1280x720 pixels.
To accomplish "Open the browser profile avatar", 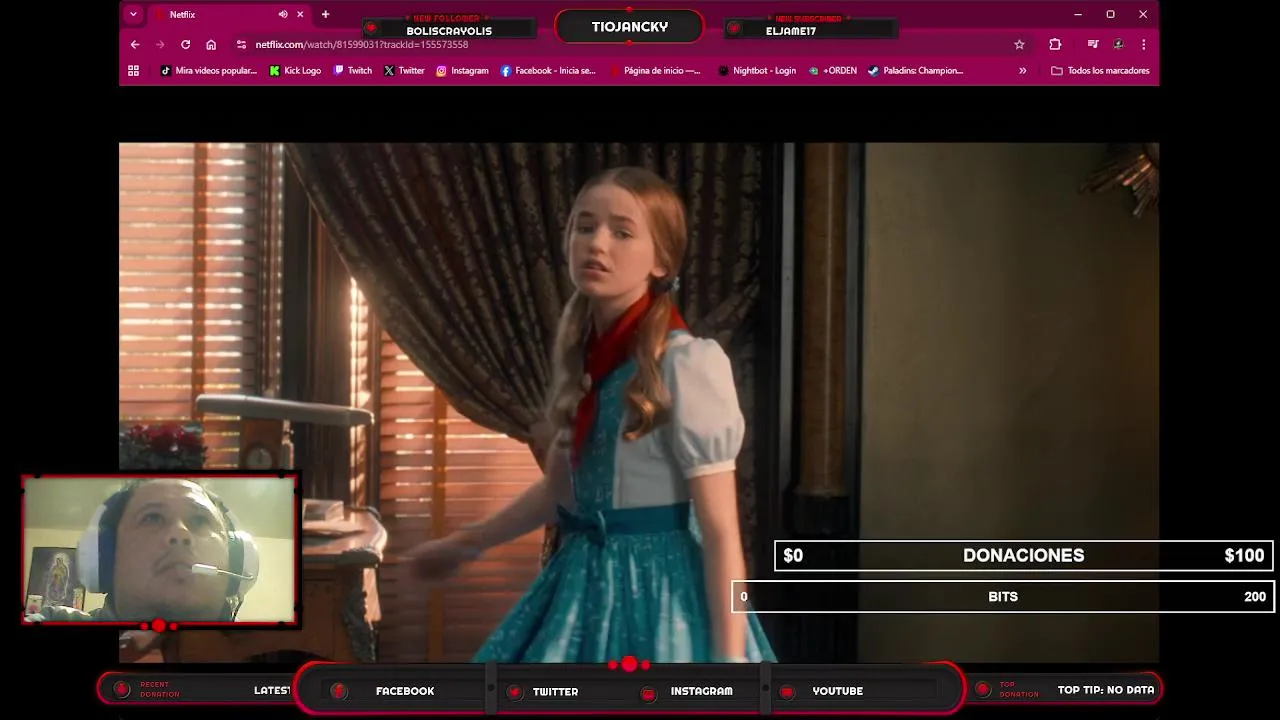I will click(x=1118, y=44).
